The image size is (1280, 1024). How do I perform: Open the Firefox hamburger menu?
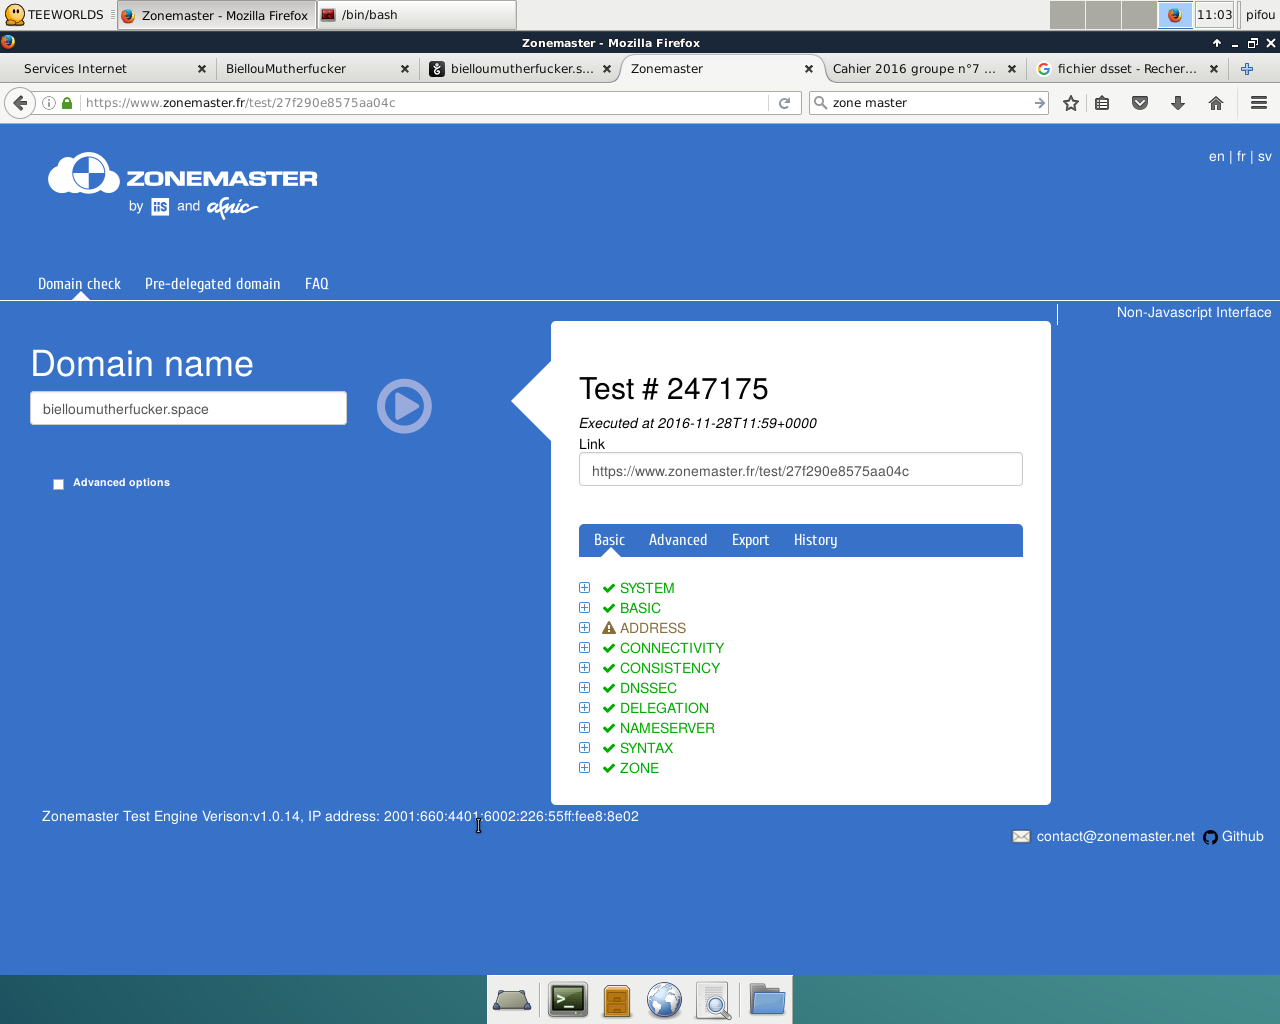pos(1259,103)
